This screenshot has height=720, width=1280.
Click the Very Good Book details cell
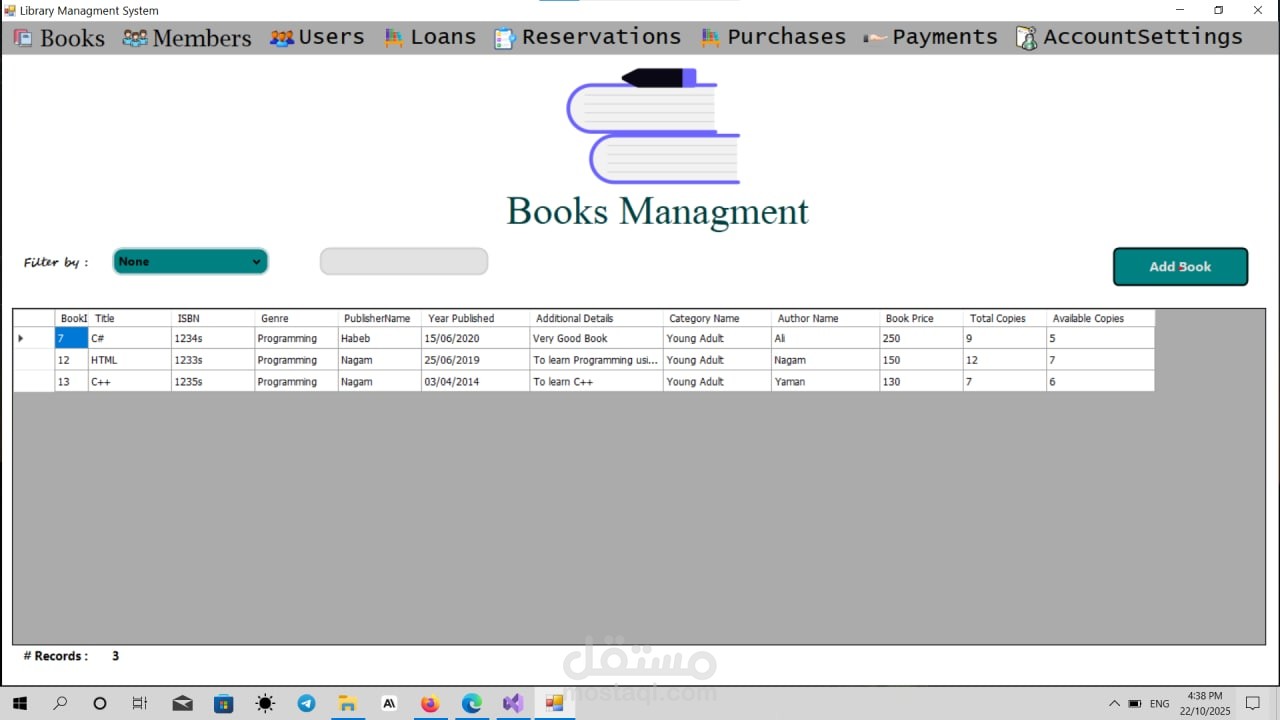pyautogui.click(x=596, y=338)
